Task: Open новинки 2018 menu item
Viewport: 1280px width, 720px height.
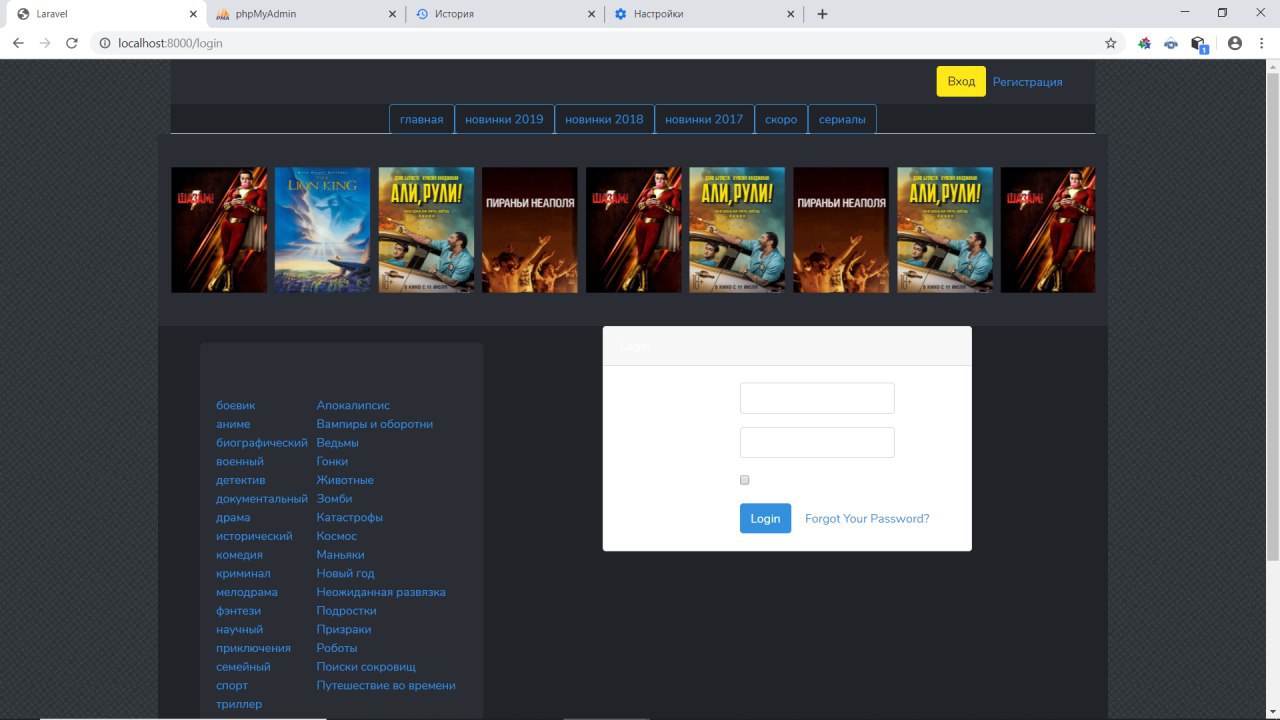Action: pyautogui.click(x=604, y=119)
